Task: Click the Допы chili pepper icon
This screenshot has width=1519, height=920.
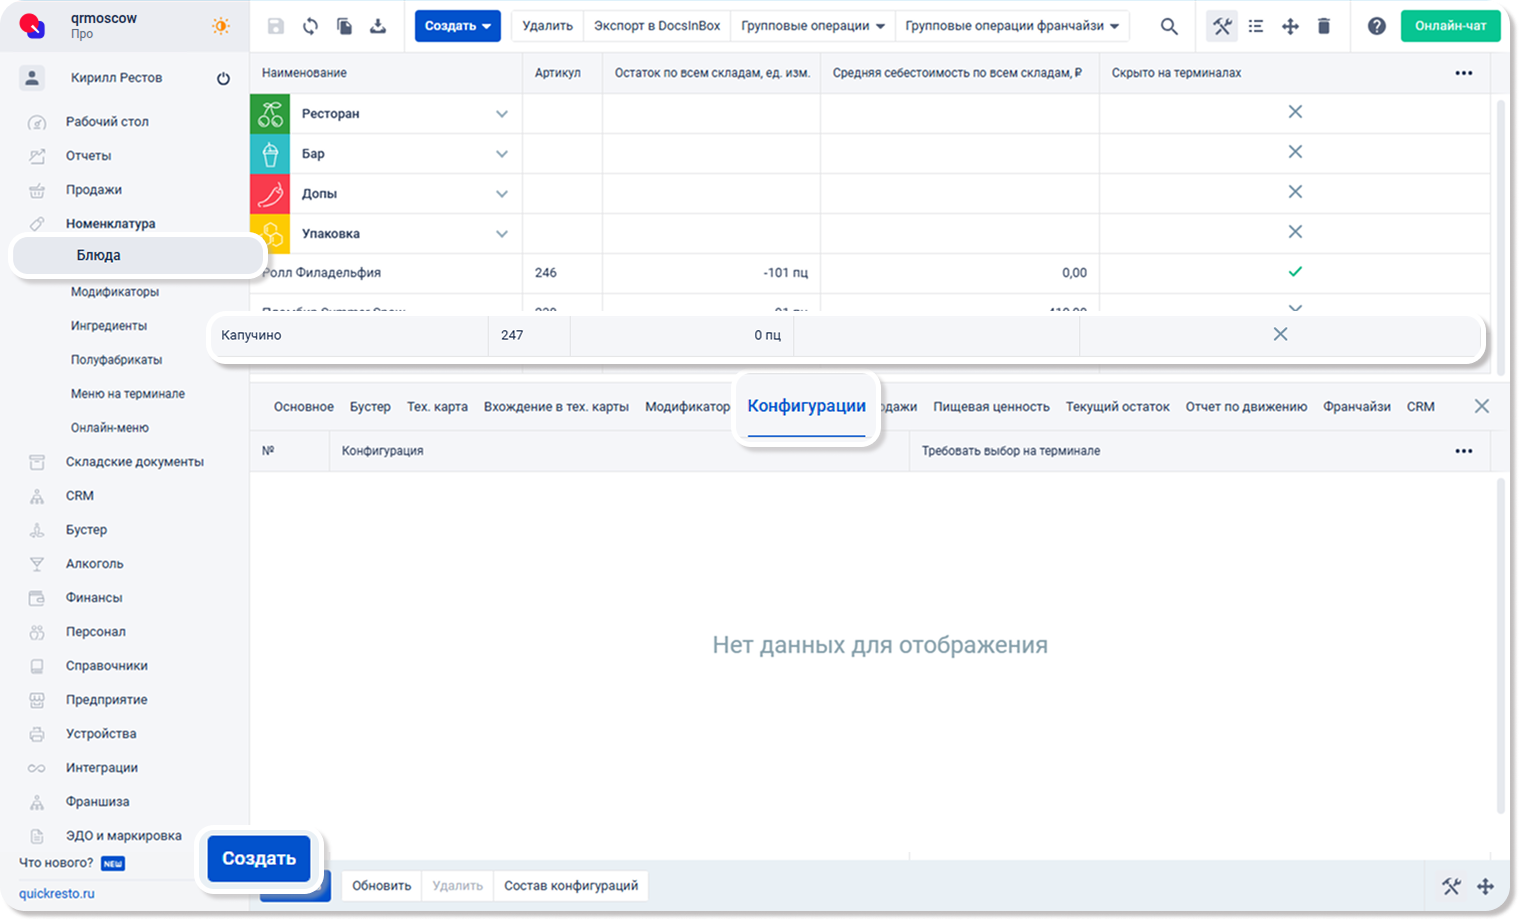Action: [x=270, y=194]
